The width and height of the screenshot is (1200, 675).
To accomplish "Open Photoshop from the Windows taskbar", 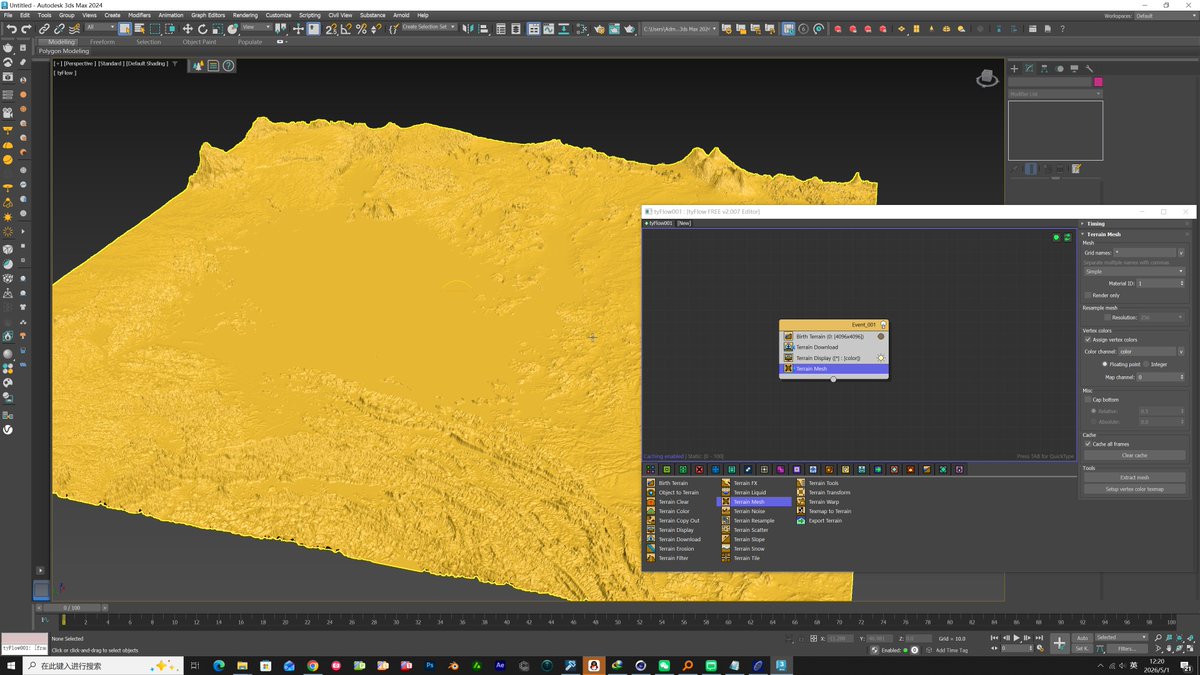I will (x=429, y=665).
